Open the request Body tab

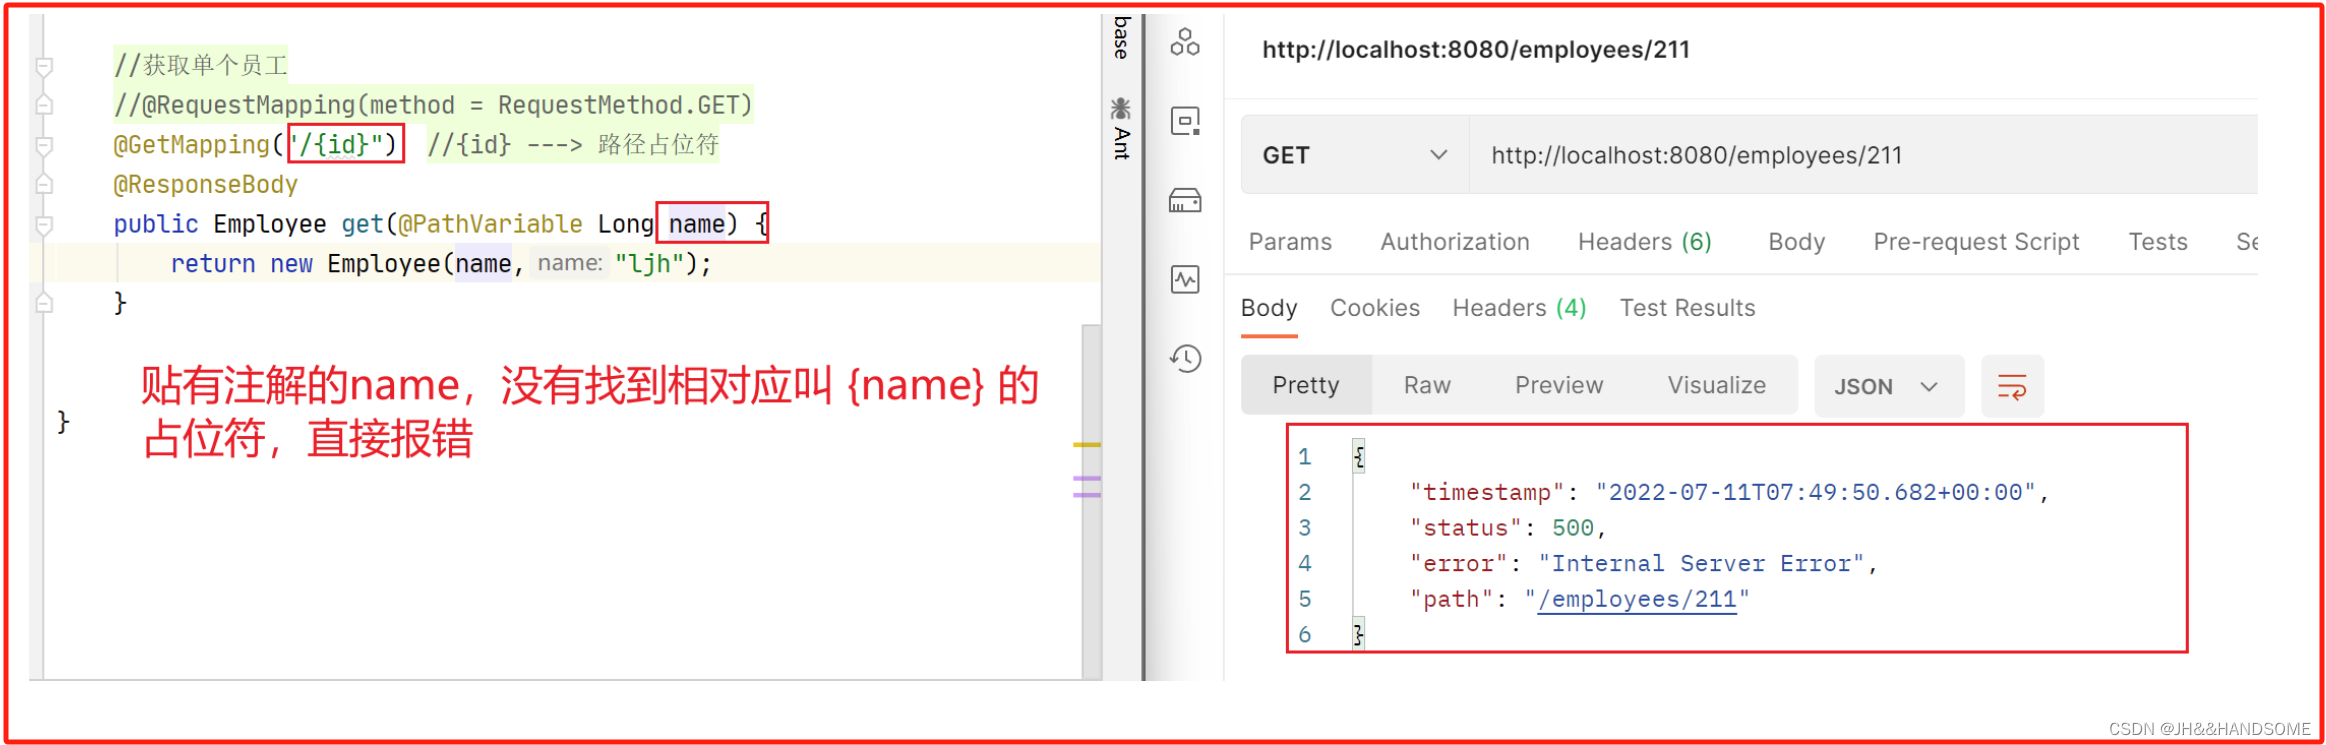point(1796,242)
